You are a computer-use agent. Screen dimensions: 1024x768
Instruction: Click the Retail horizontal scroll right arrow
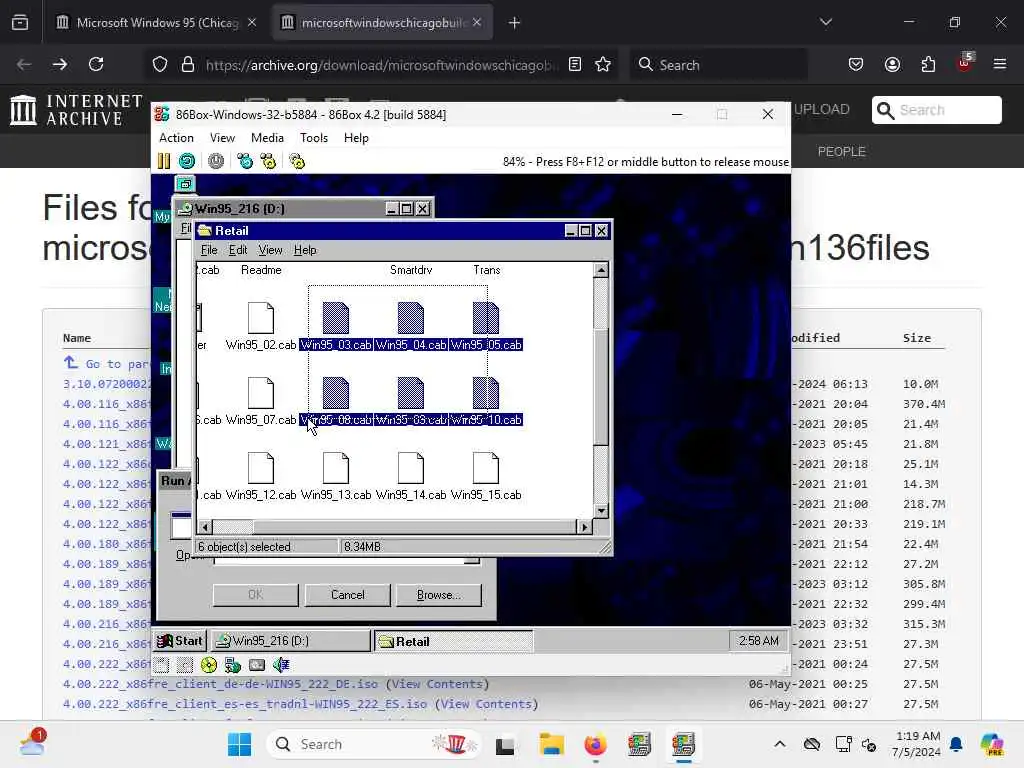(x=584, y=526)
